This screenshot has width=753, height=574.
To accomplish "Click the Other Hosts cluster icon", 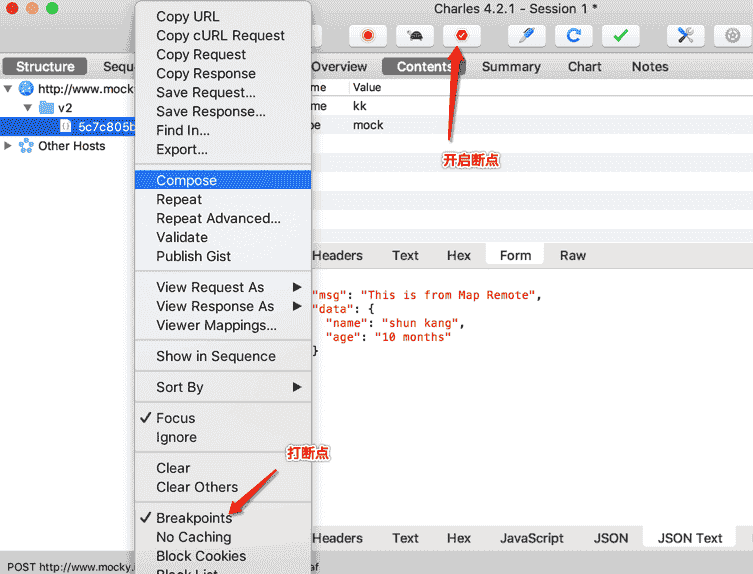I will coord(26,146).
